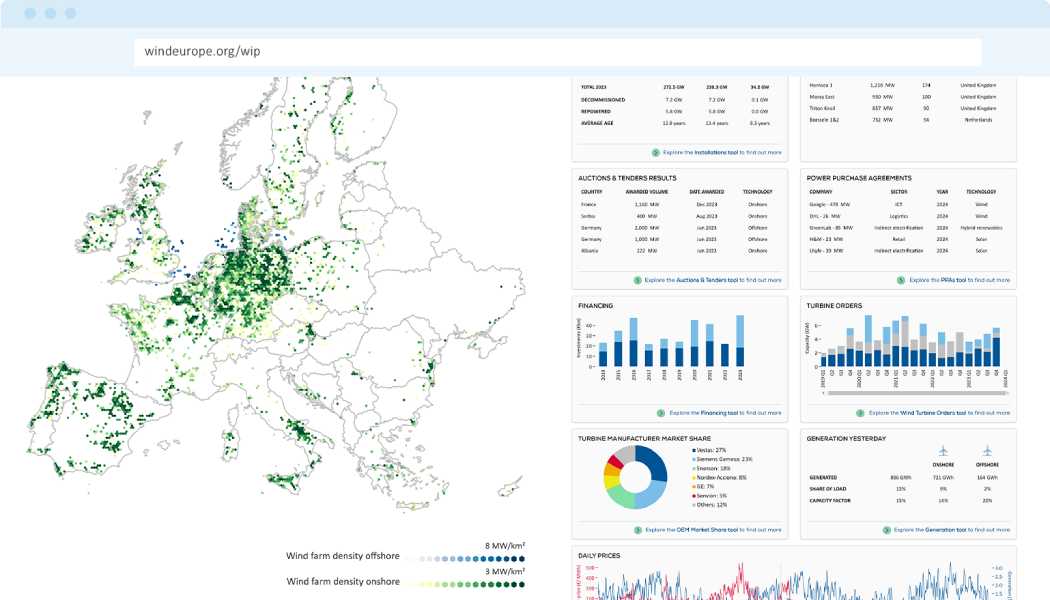The height and width of the screenshot is (600, 1050).
Task: Click the green icon beside Financing tool link
Action: click(x=661, y=413)
